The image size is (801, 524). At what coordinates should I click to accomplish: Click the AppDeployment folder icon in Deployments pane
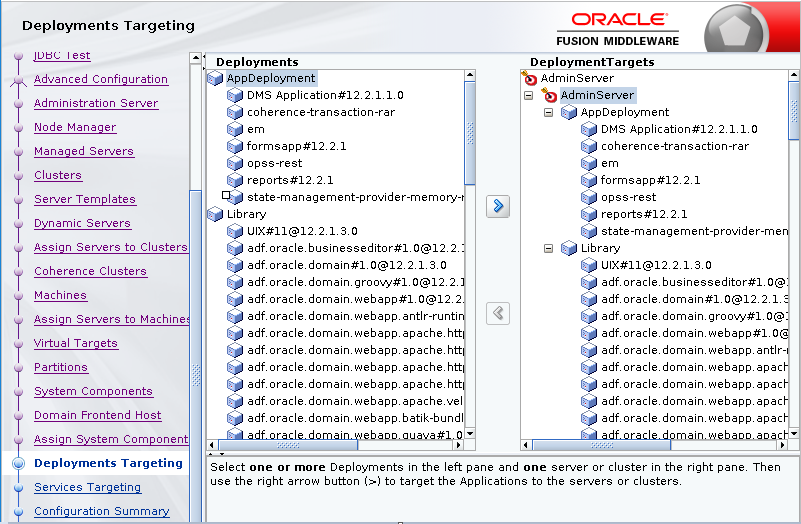(215, 78)
